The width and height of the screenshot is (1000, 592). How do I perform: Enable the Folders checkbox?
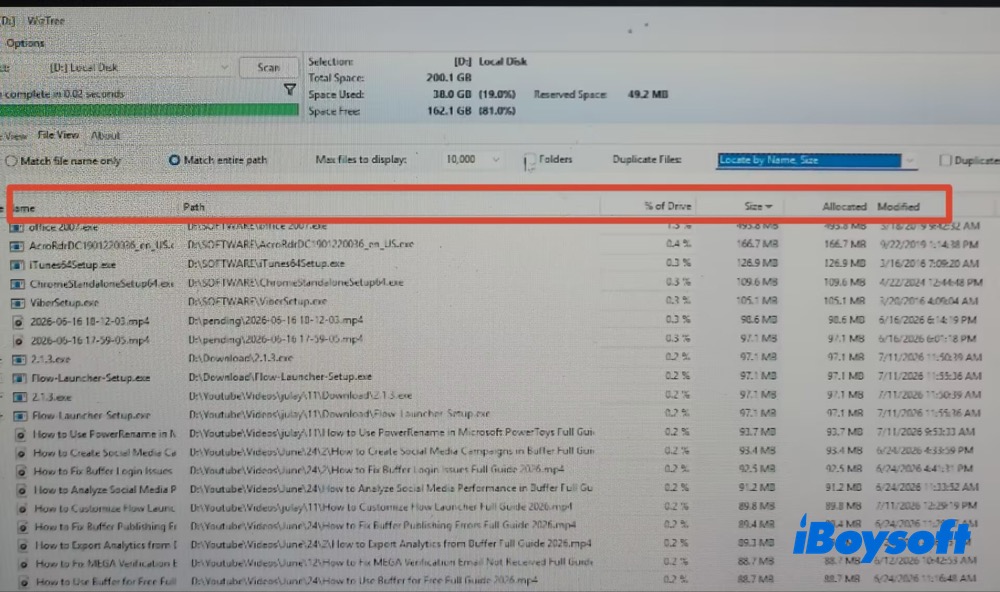point(529,160)
